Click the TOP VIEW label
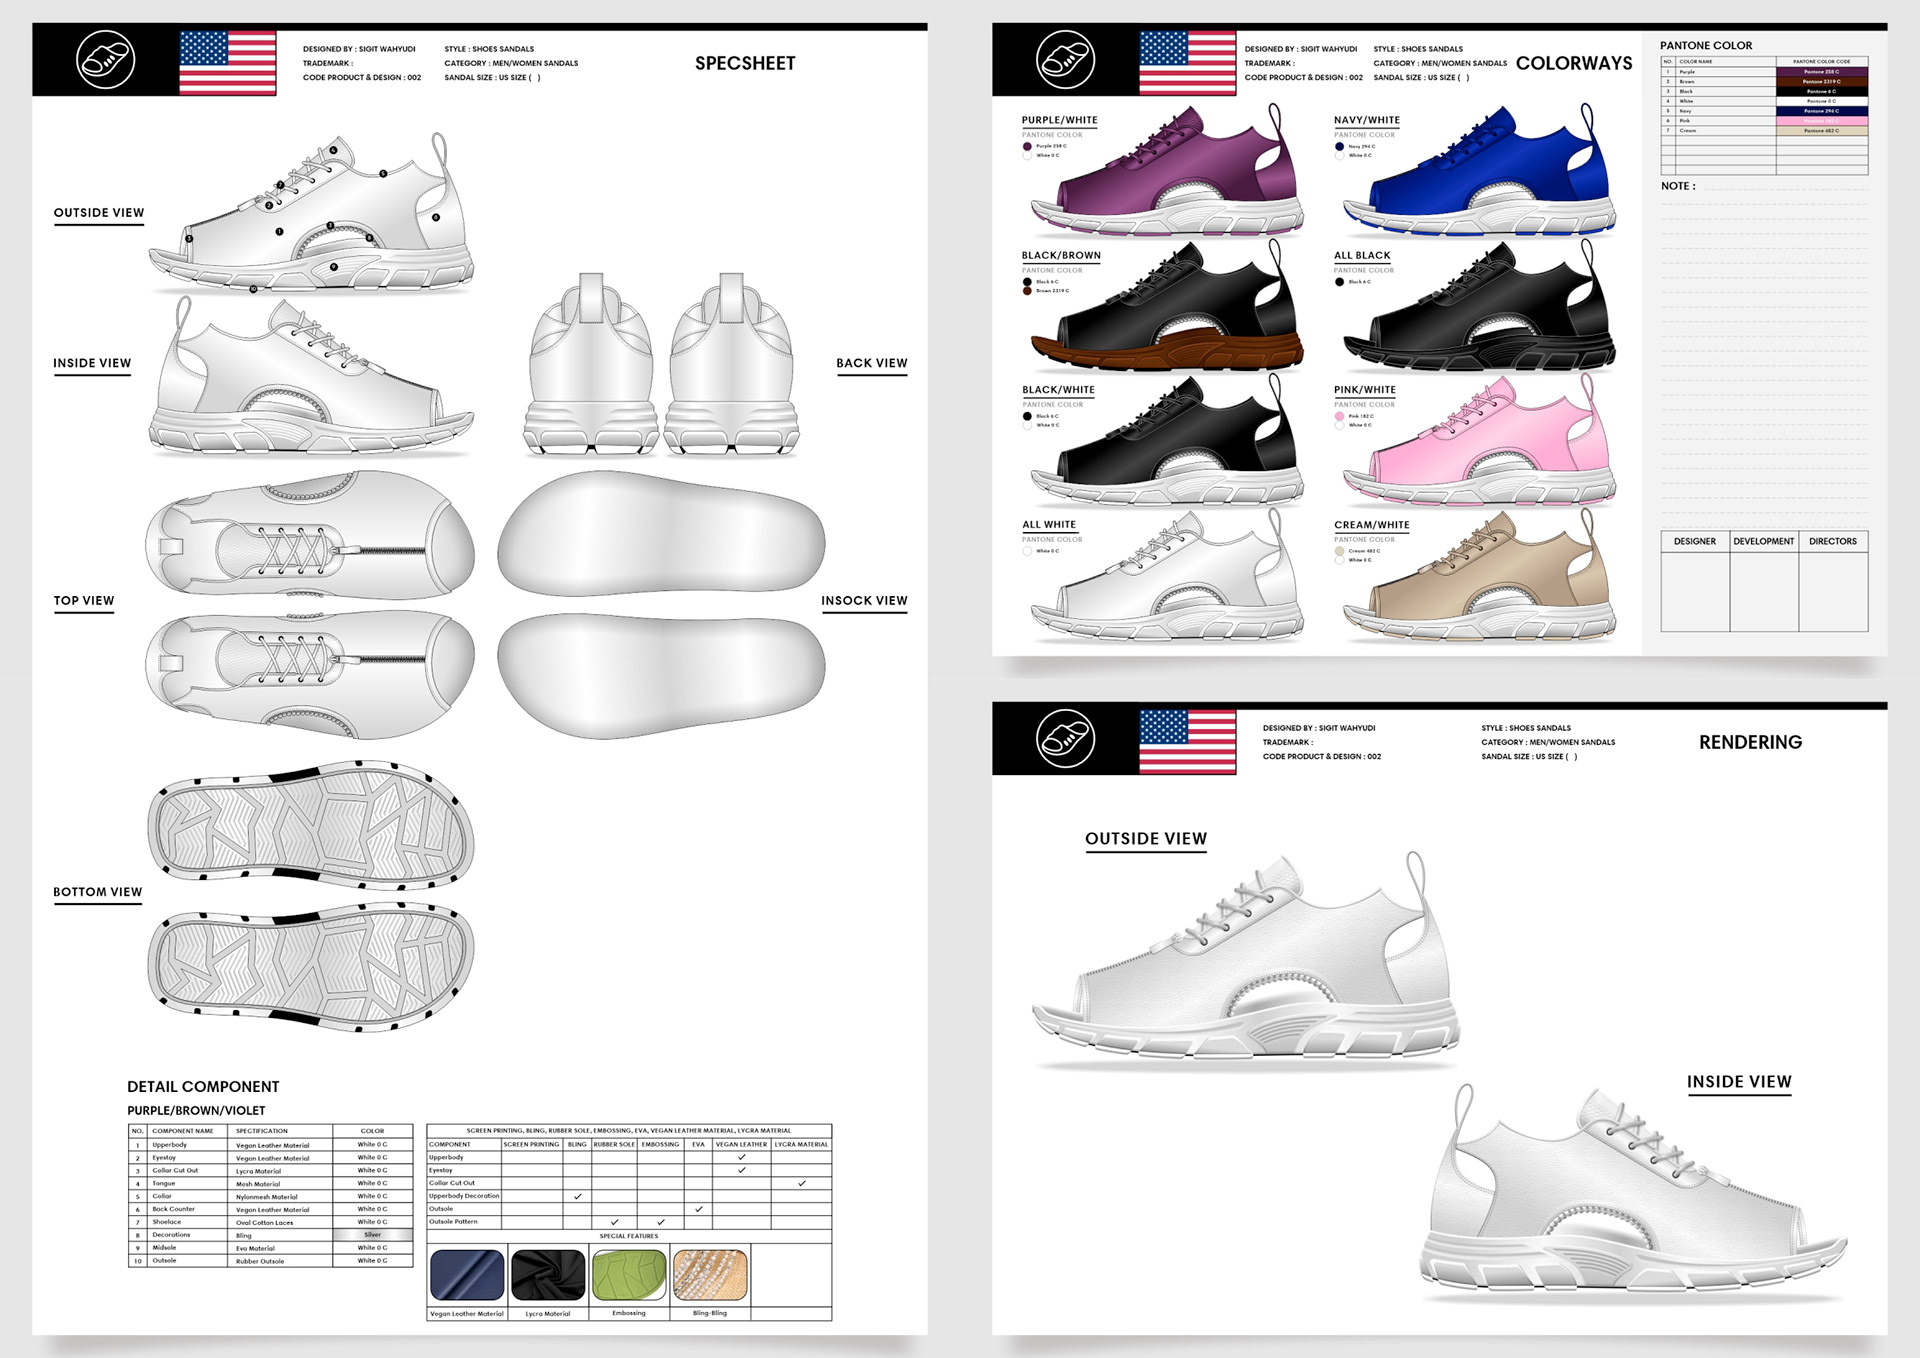Image resolution: width=1920 pixels, height=1358 pixels. (x=84, y=601)
